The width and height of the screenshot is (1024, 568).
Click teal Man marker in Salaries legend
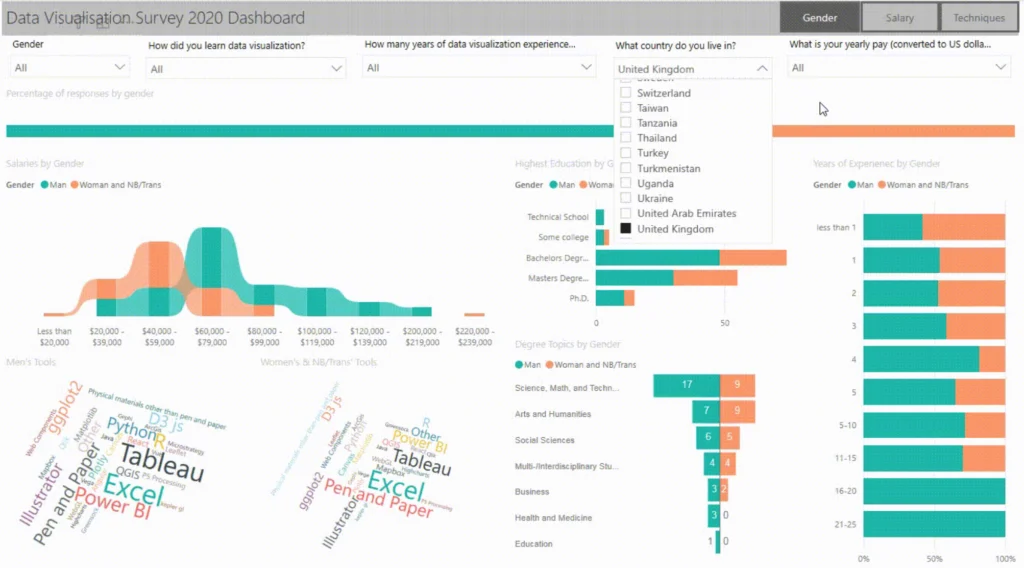pos(45,185)
